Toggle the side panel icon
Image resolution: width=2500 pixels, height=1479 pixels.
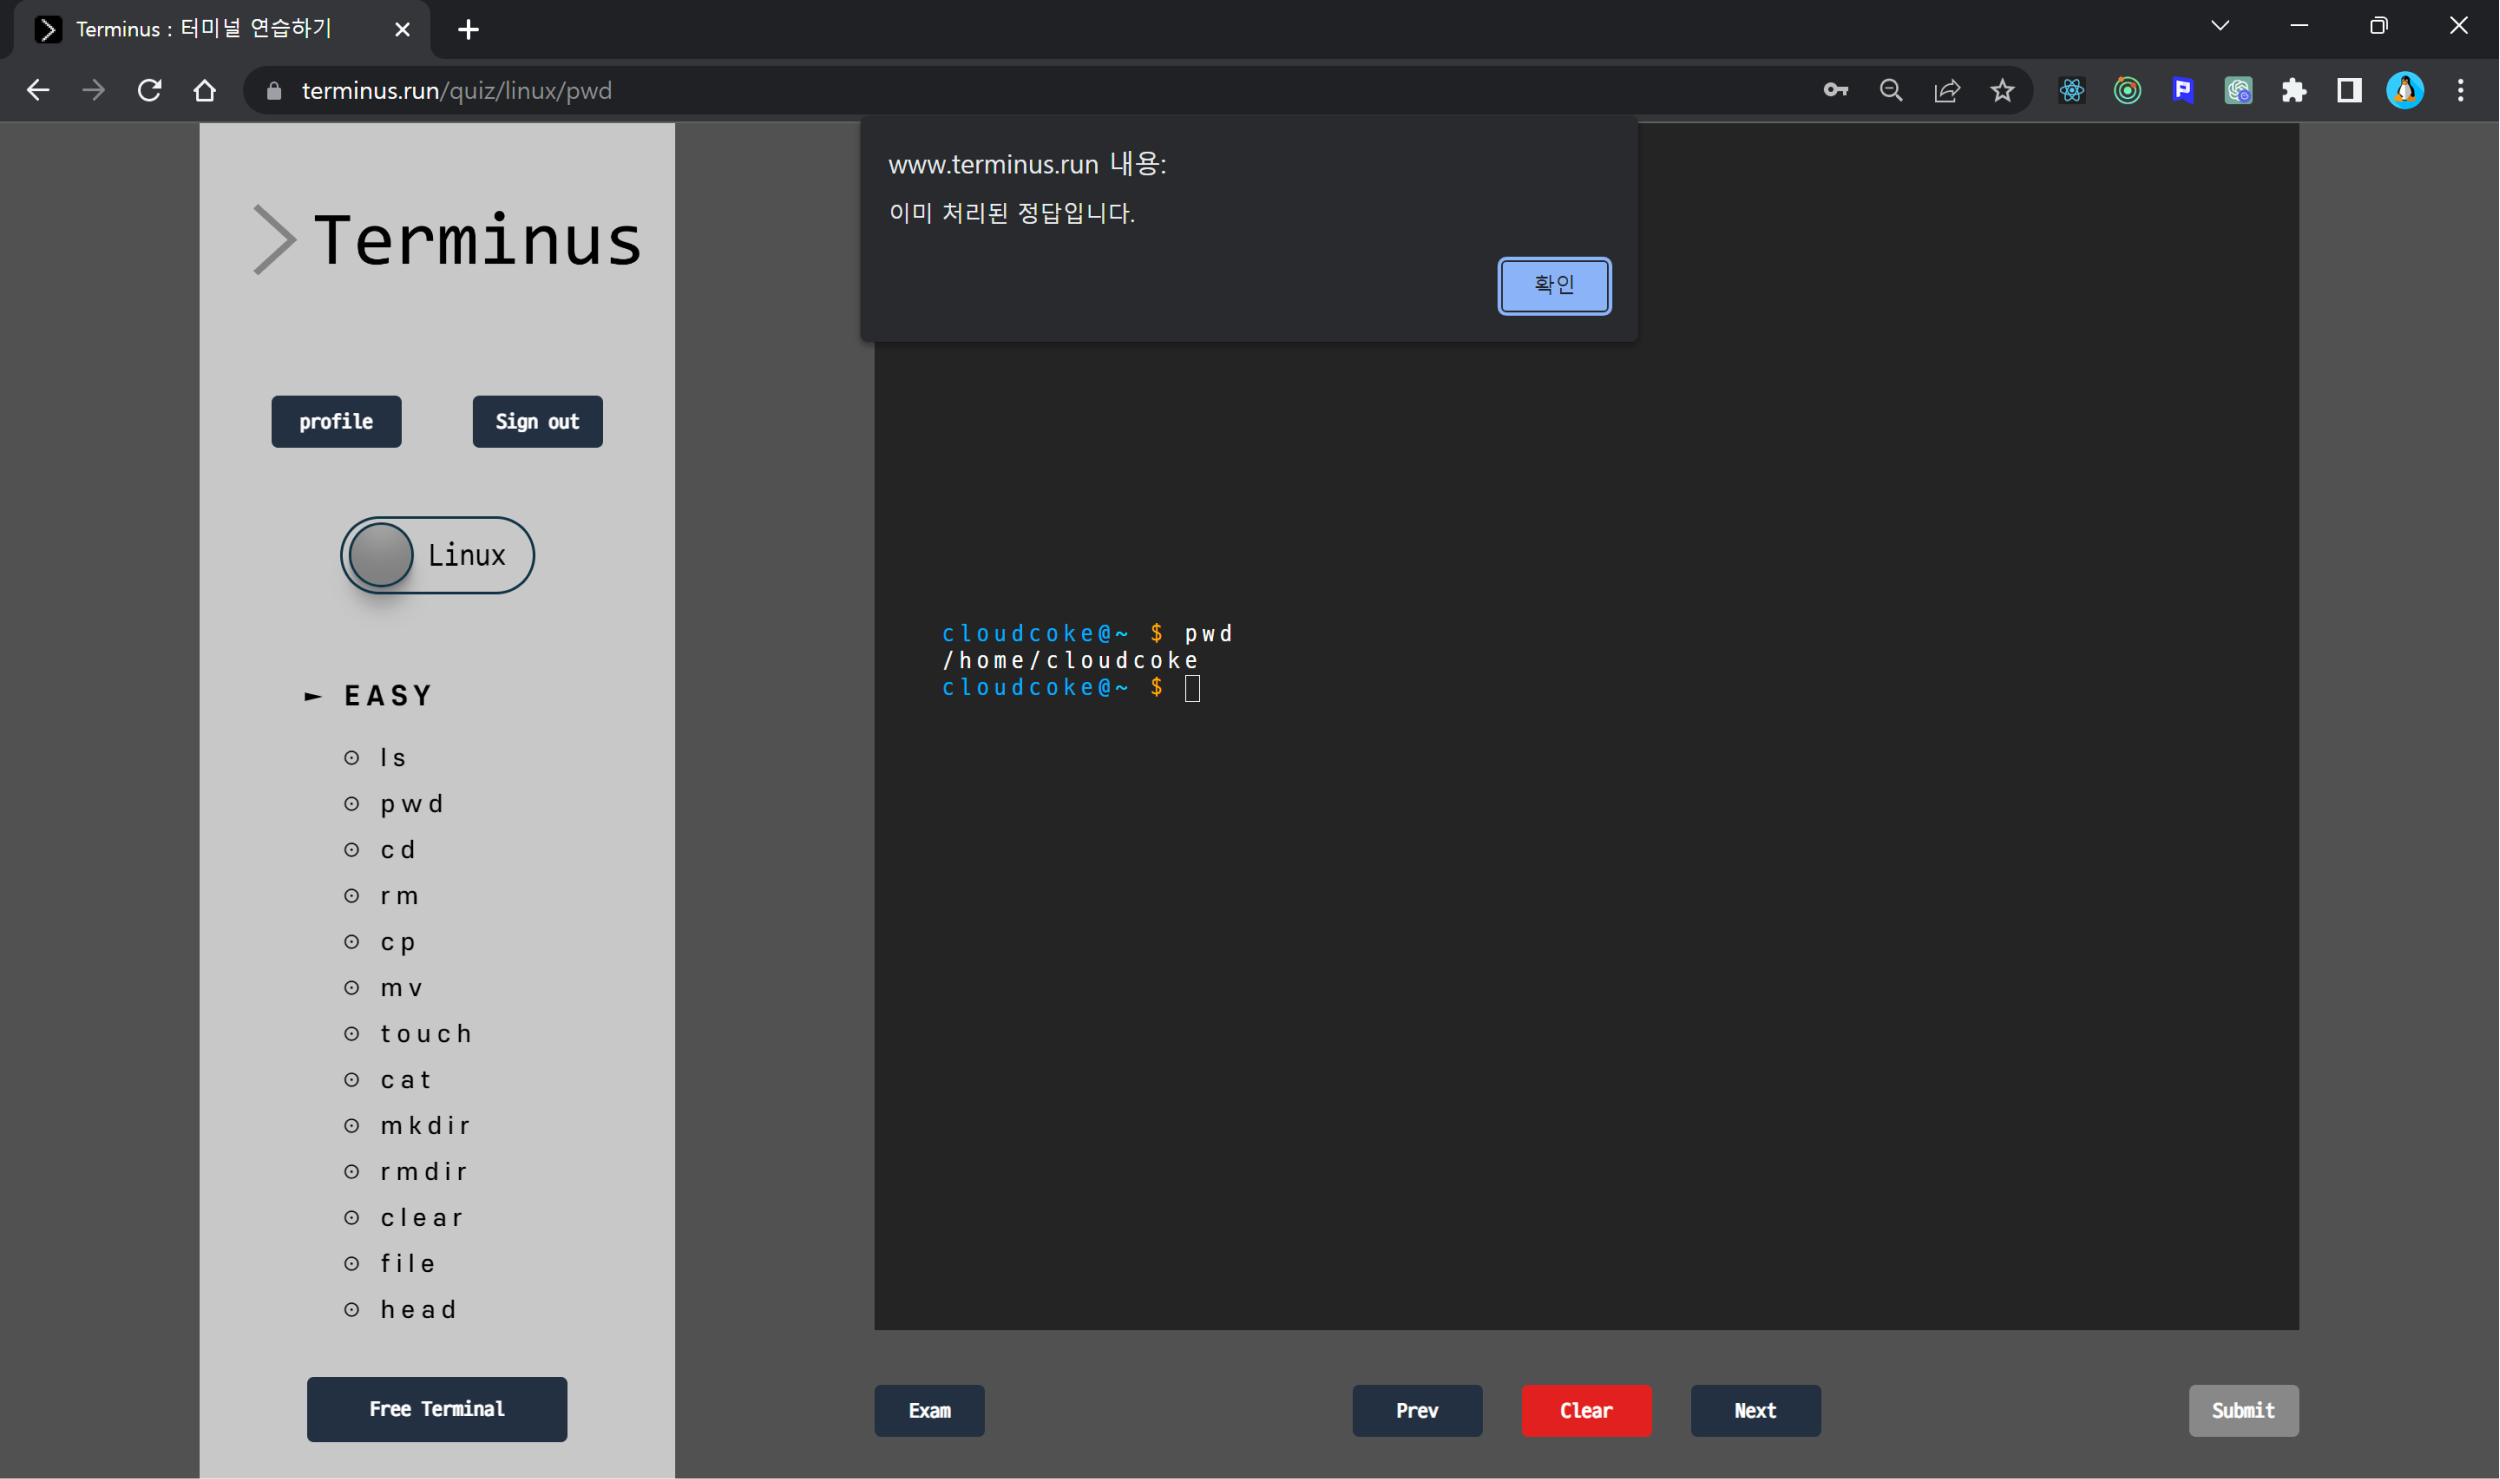point(2349,91)
